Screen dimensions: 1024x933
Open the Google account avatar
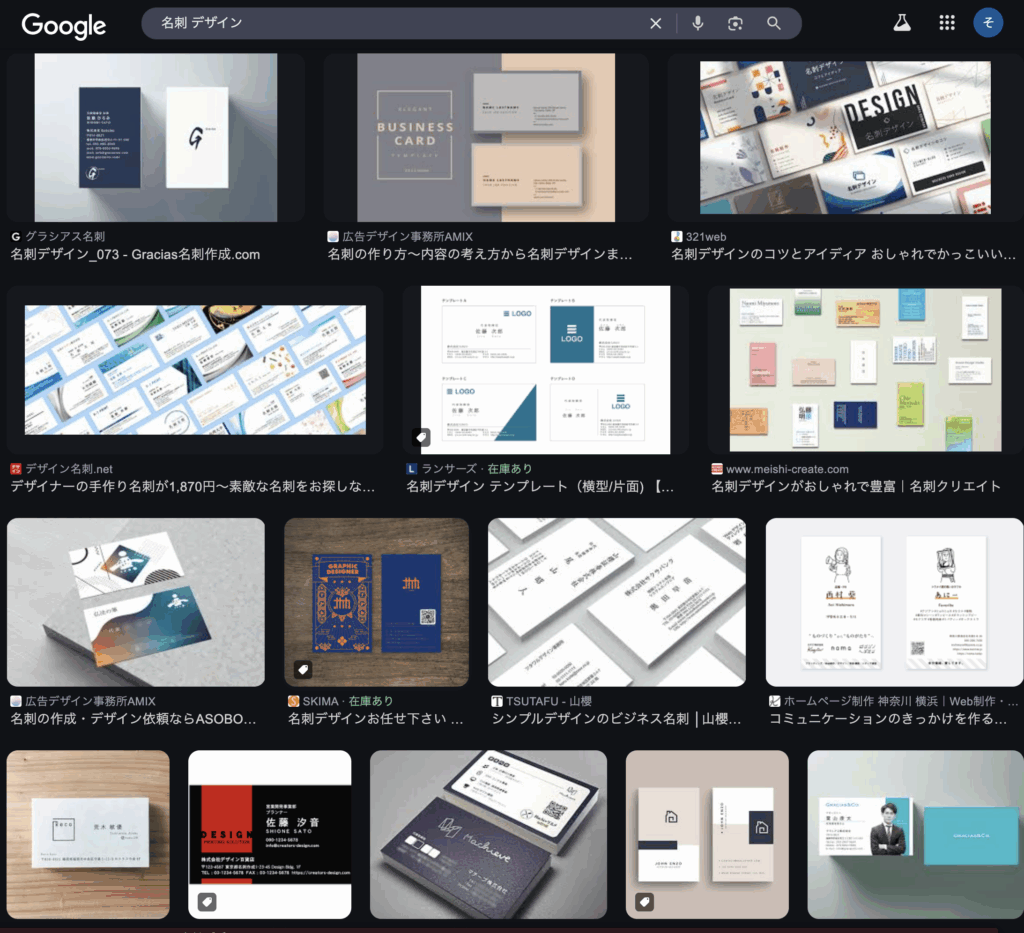pos(988,24)
